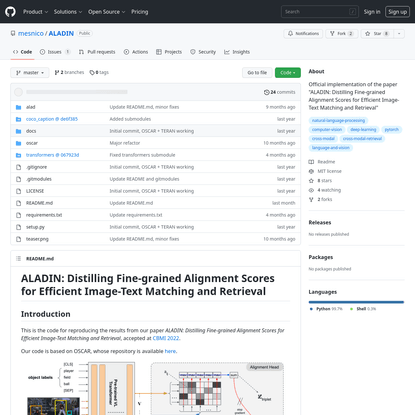Open the oscar folder
The width and height of the screenshot is (415, 415).
pyautogui.click(x=32, y=143)
